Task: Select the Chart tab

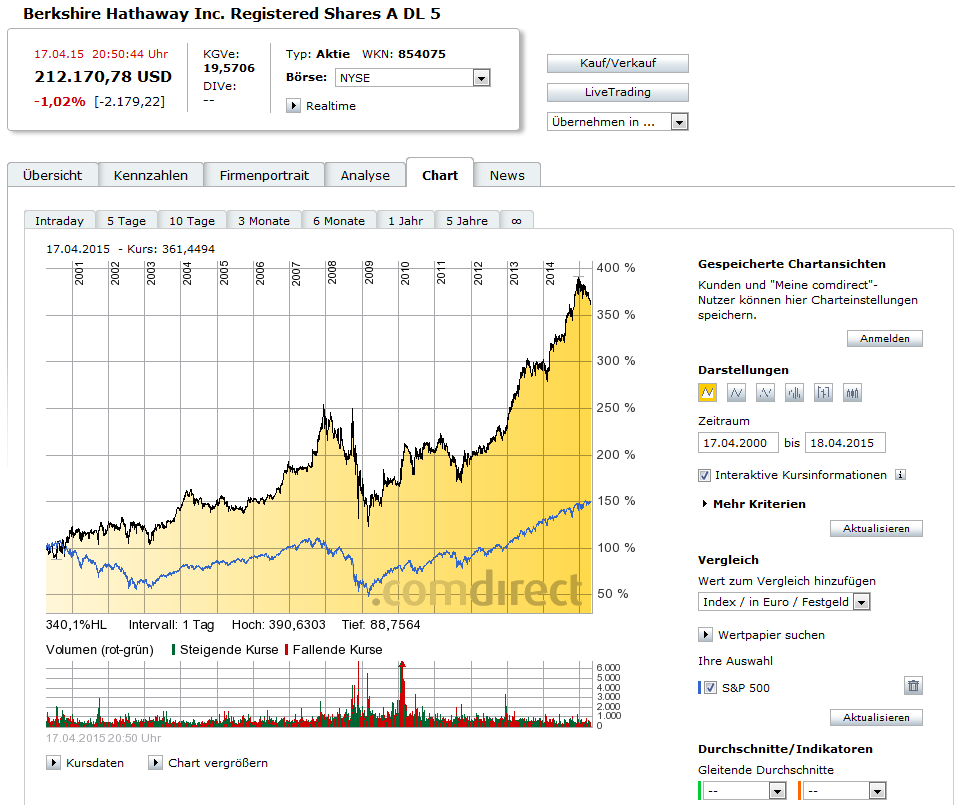Action: coord(440,175)
